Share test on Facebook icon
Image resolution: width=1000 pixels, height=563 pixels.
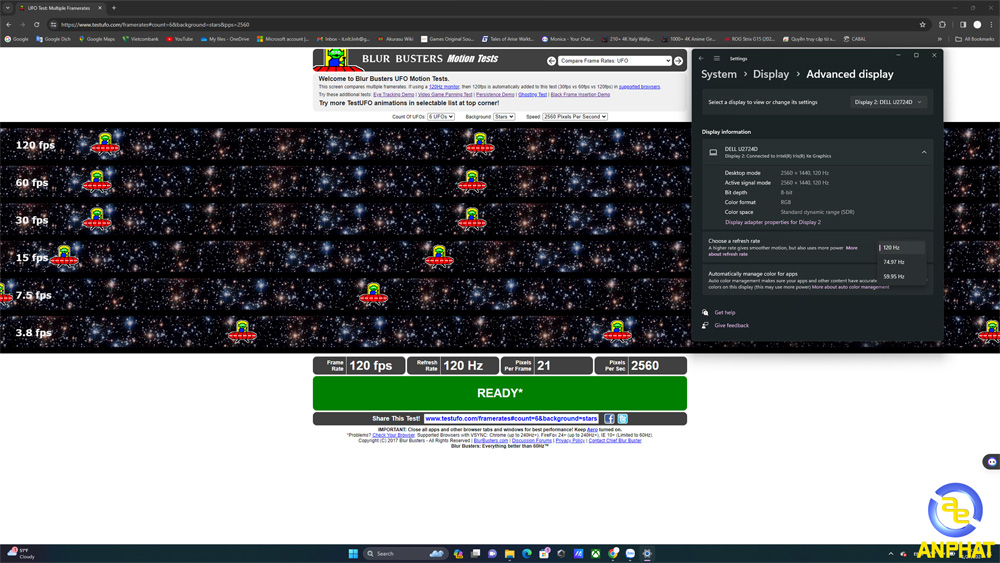[x=609, y=418]
